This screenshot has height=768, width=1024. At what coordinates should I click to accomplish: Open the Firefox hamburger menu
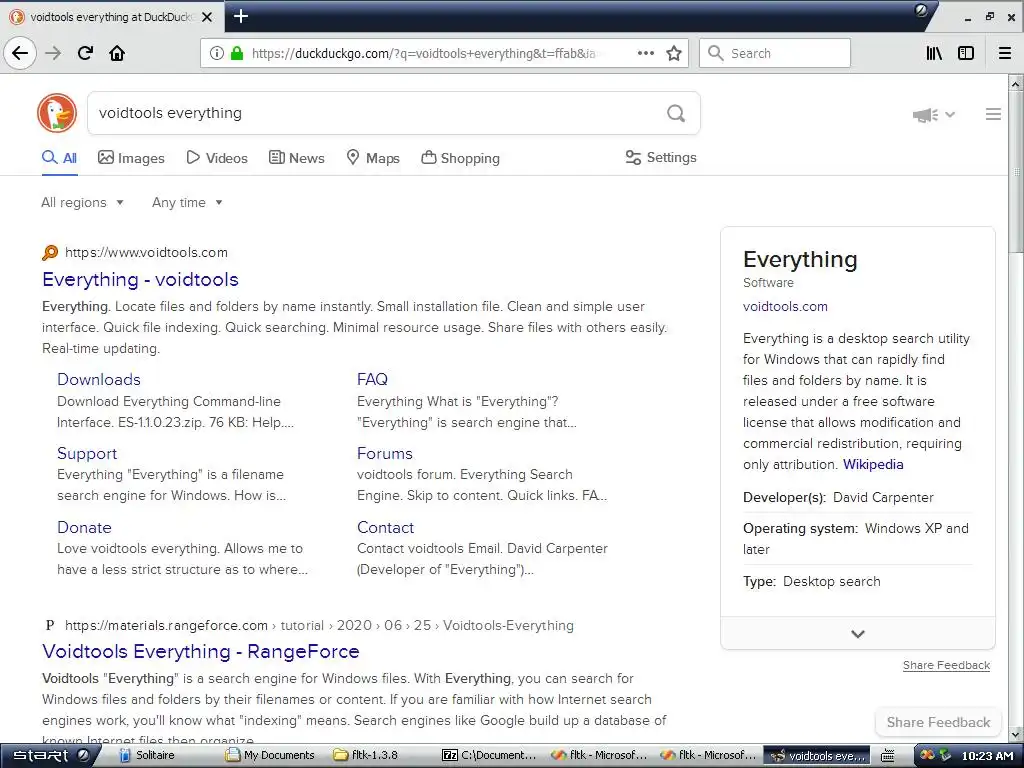point(1005,53)
